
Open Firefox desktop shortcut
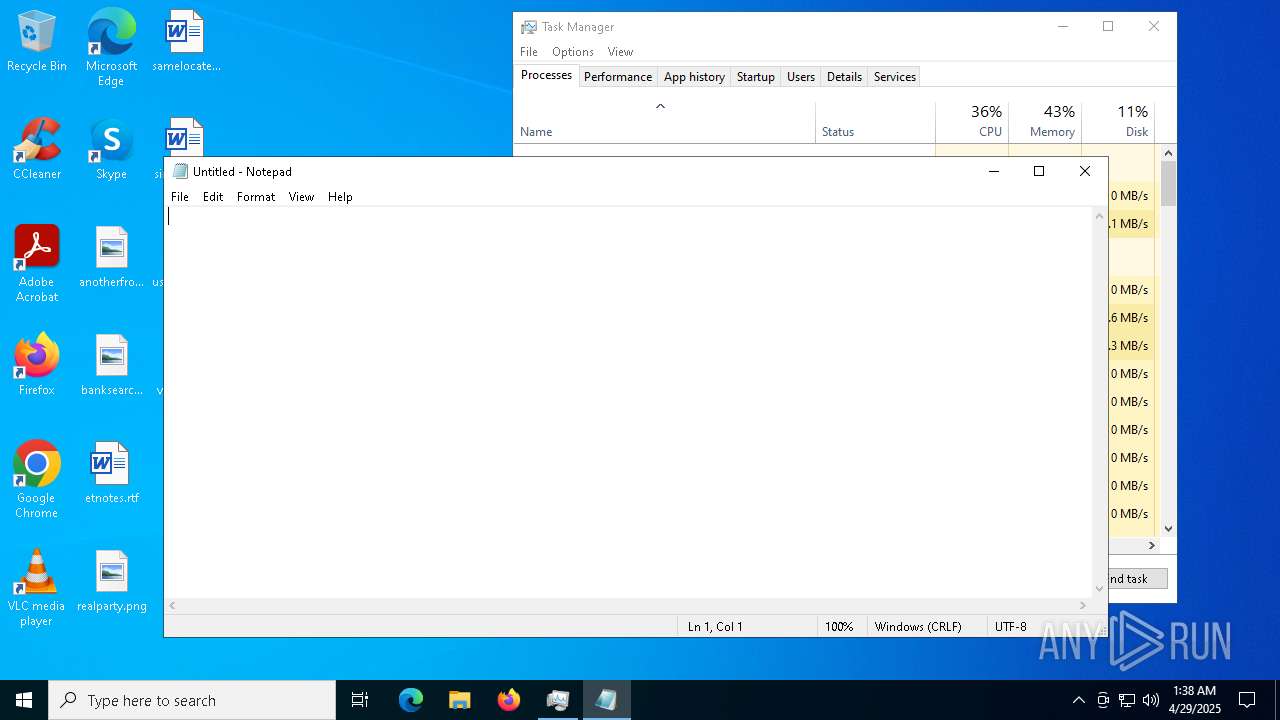pyautogui.click(x=37, y=365)
